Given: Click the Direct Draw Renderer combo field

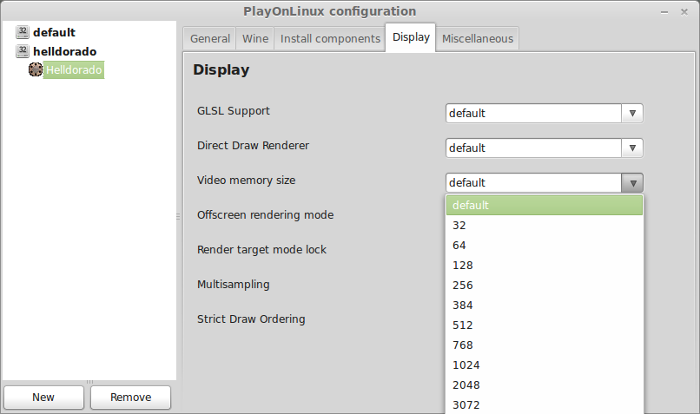Looking at the screenshot, I should (533, 148).
